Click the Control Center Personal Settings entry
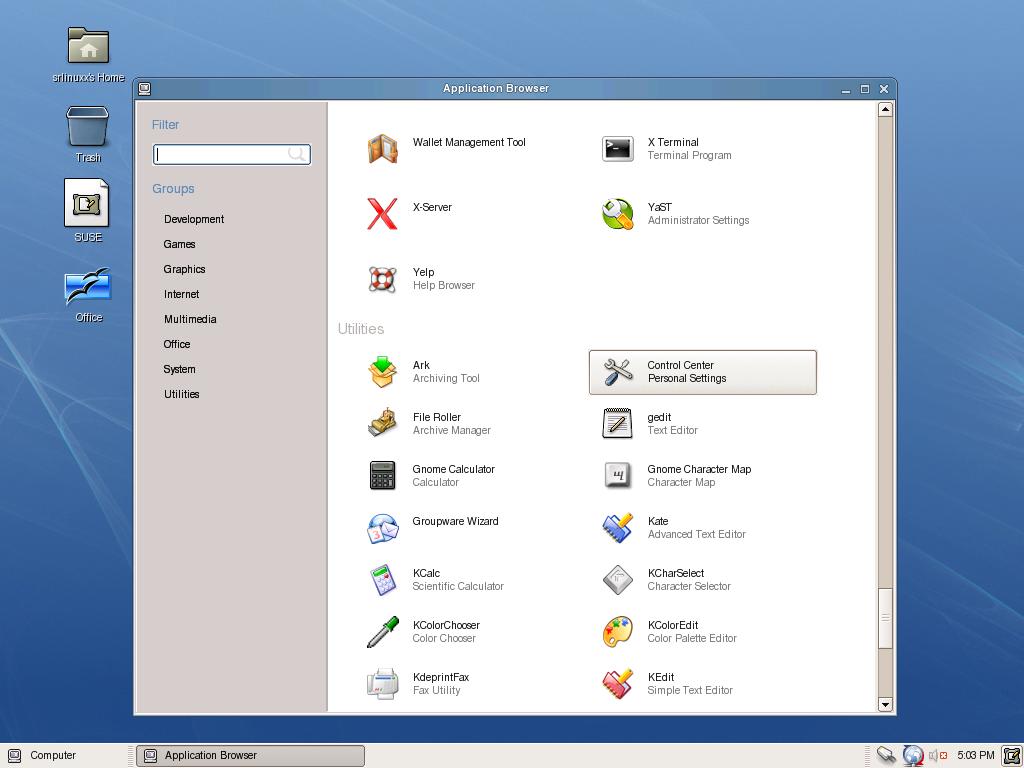Image resolution: width=1024 pixels, height=768 pixels. click(x=703, y=372)
